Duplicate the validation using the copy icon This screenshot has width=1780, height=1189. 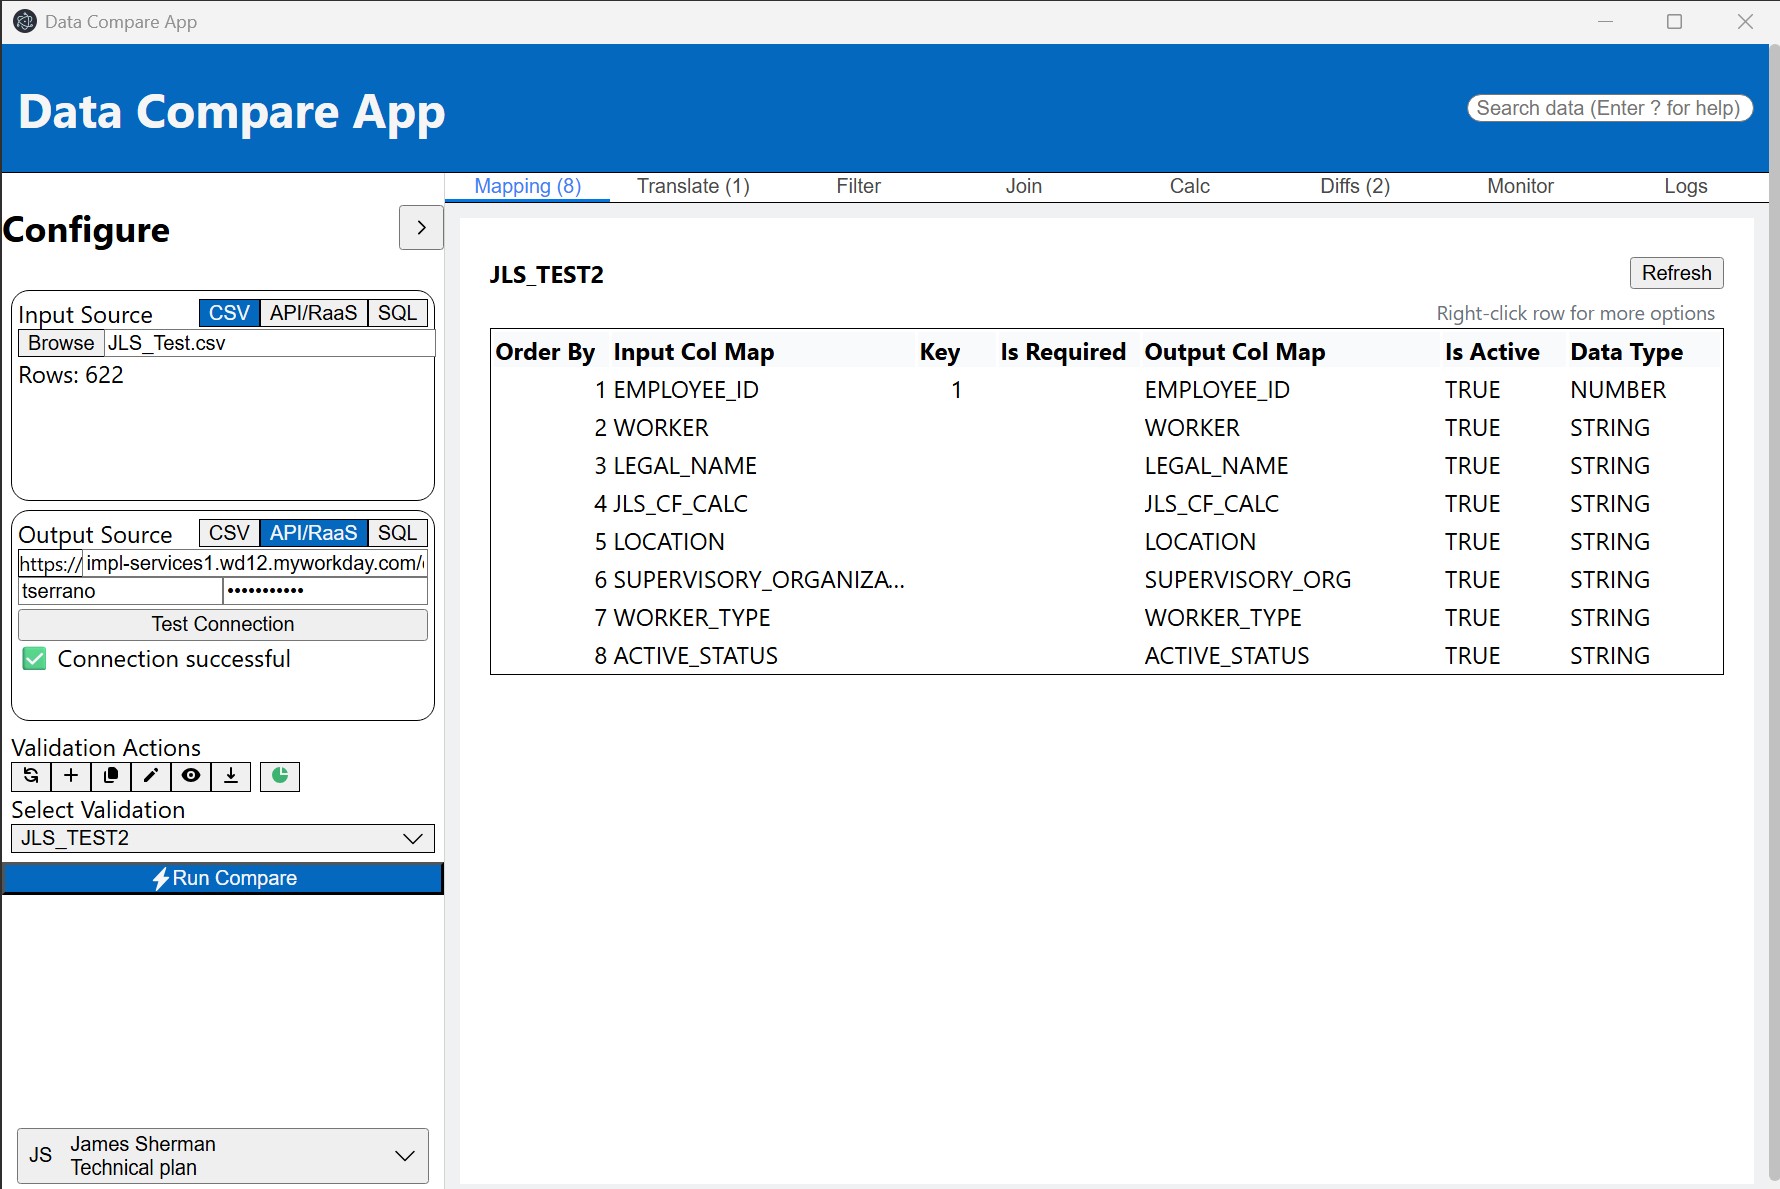[110, 776]
